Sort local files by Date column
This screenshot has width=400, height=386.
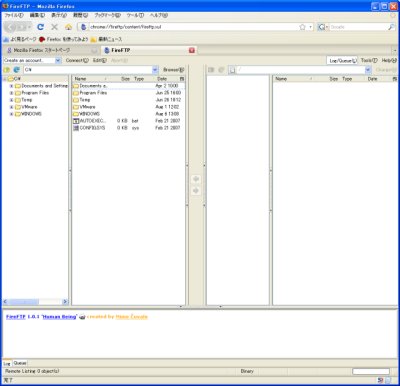166,79
